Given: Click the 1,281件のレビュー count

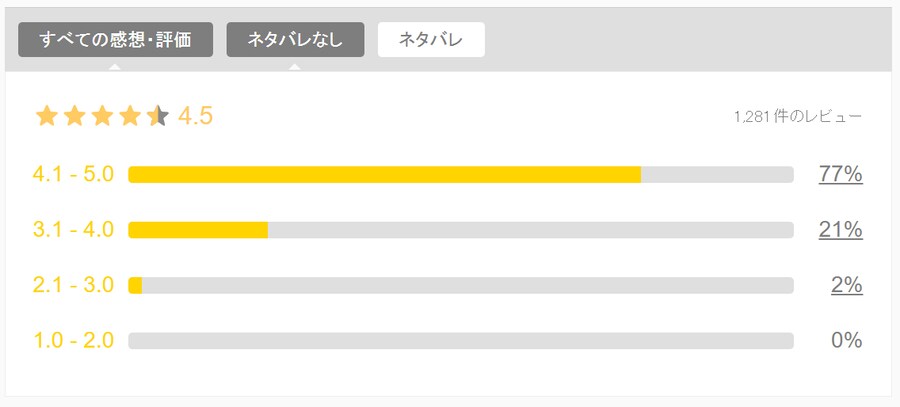Looking at the screenshot, I should pos(798,117).
